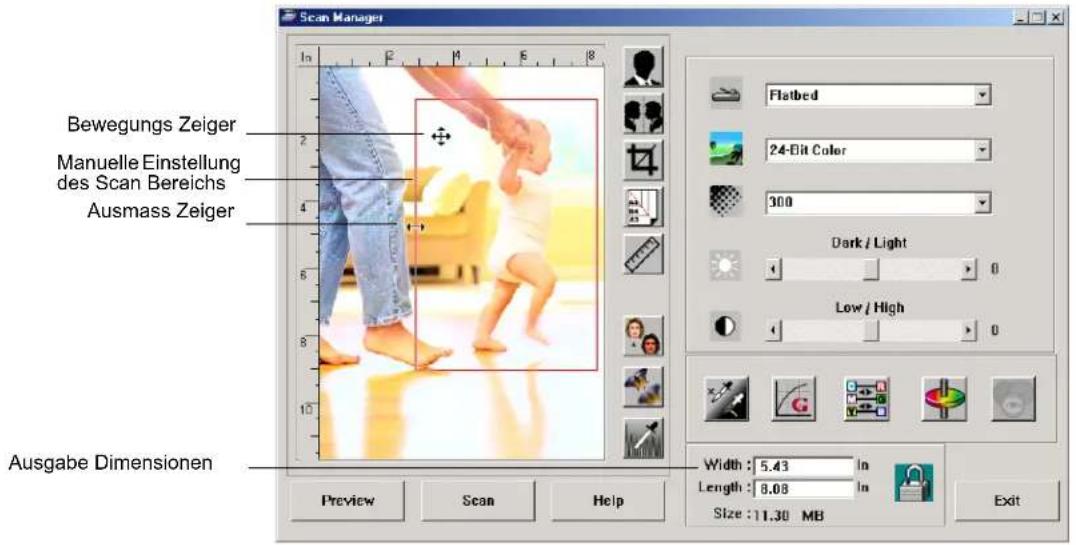The image size is (1076, 545).
Task: Click the flatbed scanner source icon
Action: pos(726,95)
